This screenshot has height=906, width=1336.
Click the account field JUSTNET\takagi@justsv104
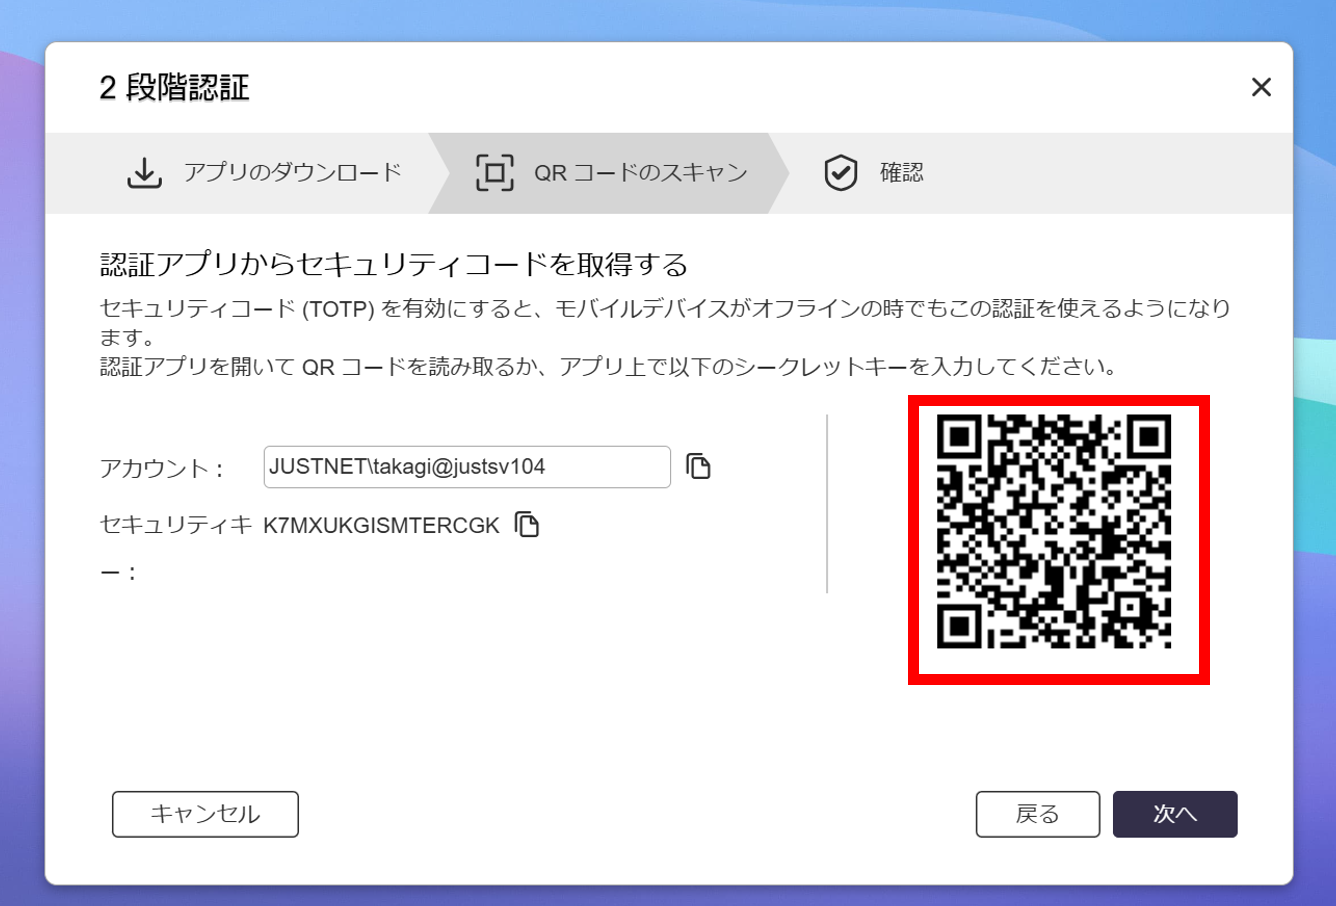467,467
